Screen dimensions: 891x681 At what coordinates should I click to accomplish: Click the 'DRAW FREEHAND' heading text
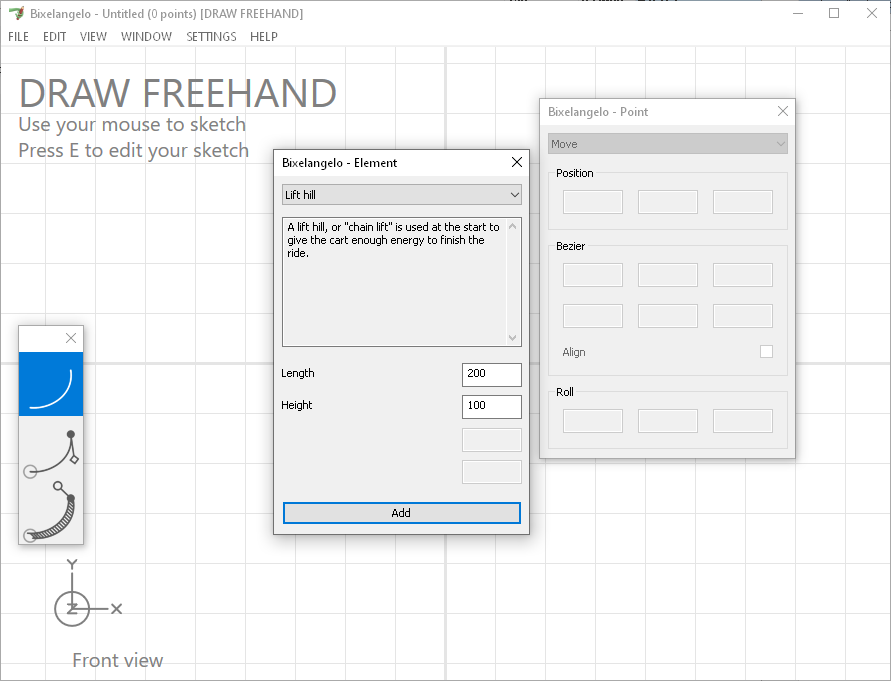[x=178, y=93]
